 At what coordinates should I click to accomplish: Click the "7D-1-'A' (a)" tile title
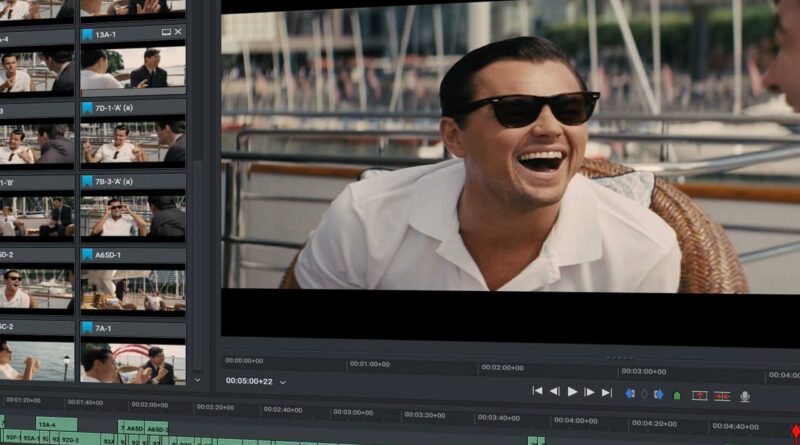click(114, 108)
